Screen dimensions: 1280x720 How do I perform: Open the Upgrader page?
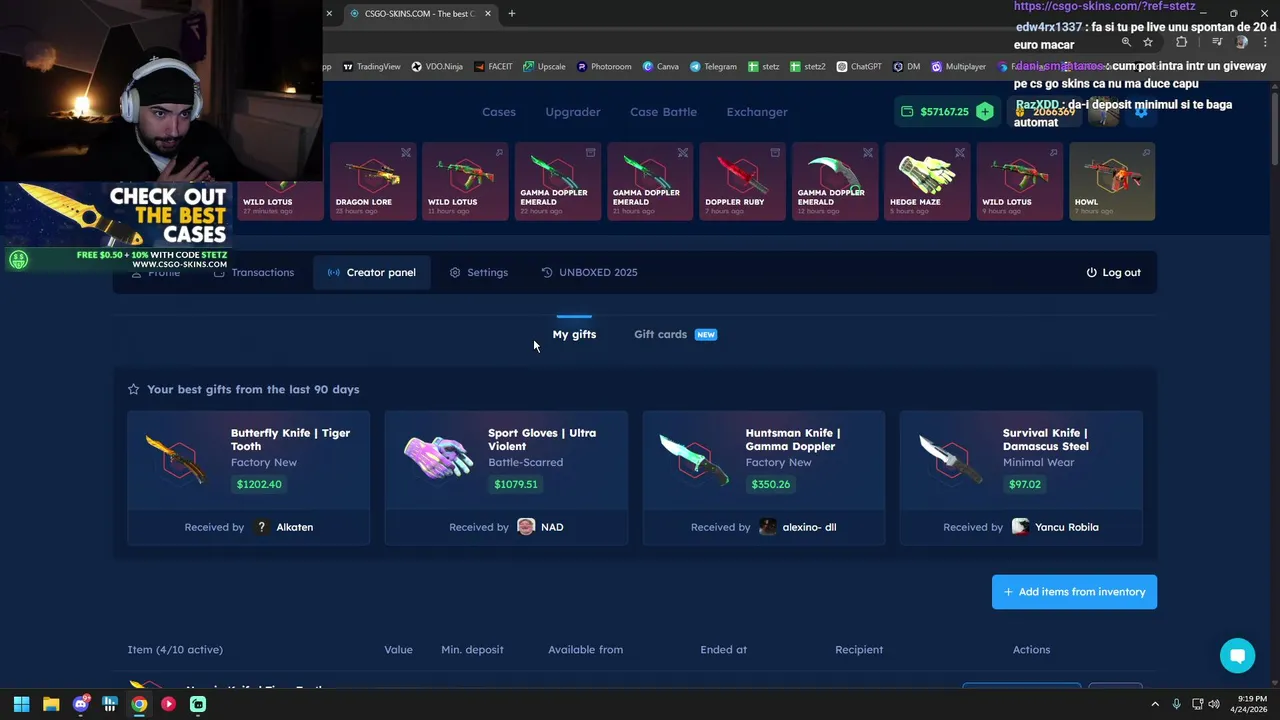[x=573, y=112]
